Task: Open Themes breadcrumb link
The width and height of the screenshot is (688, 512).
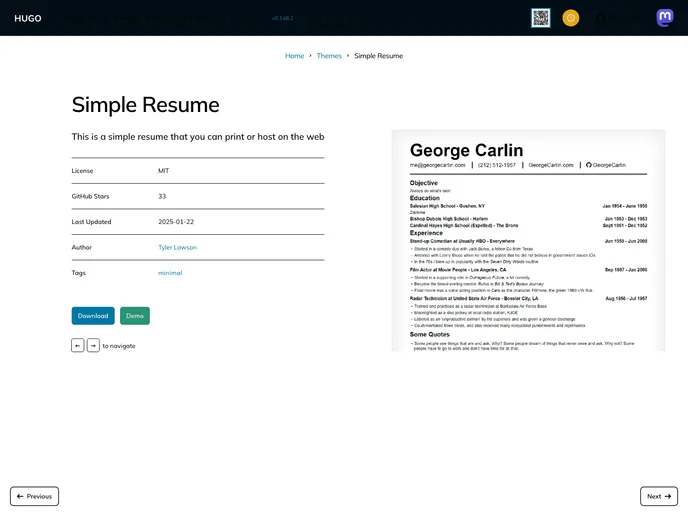Action: 329,56
